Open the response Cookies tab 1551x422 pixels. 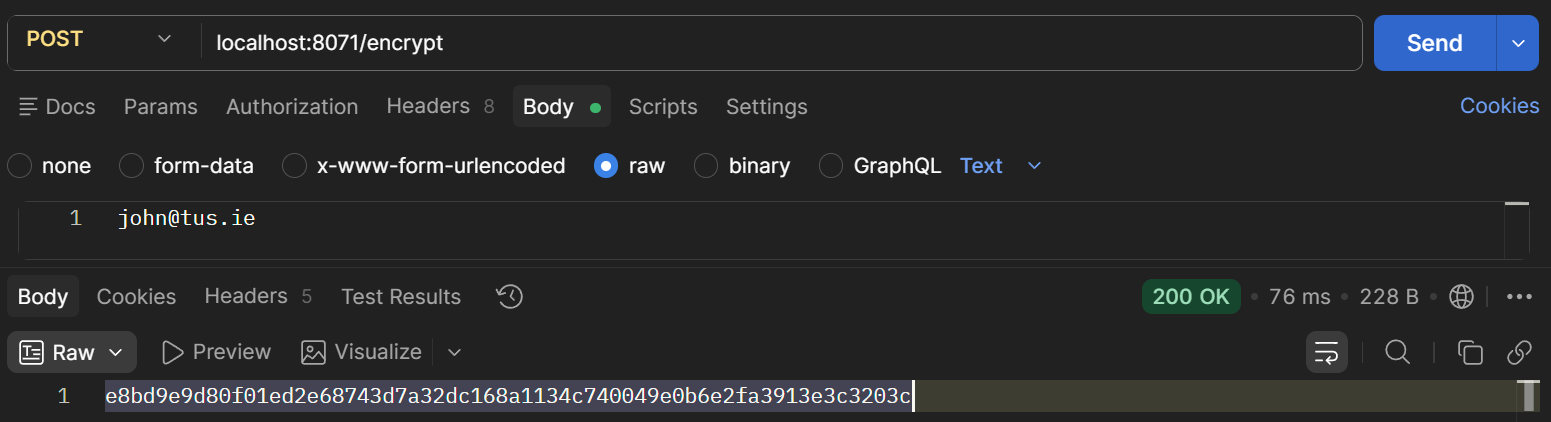click(x=136, y=297)
